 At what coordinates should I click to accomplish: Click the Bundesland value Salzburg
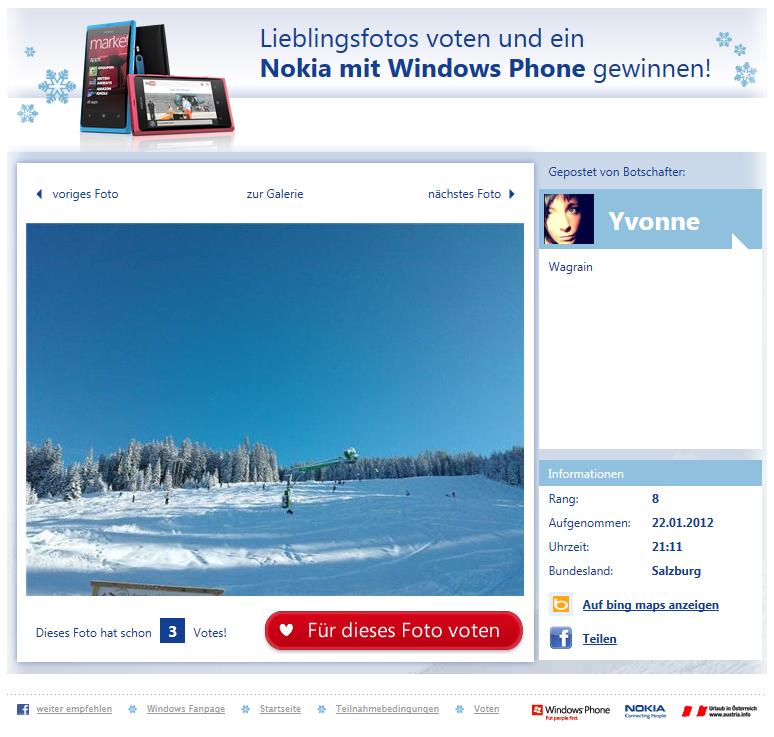click(x=676, y=571)
